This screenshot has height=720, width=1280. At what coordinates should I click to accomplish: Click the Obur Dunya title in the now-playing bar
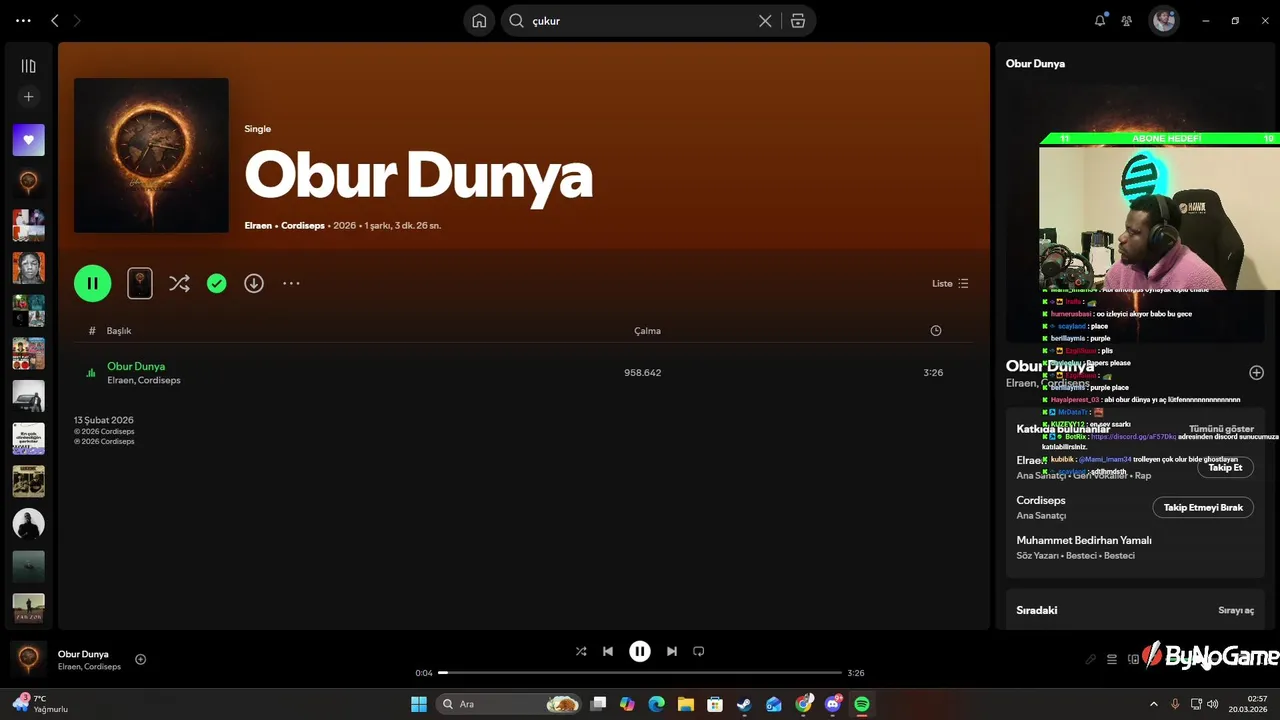click(83, 654)
